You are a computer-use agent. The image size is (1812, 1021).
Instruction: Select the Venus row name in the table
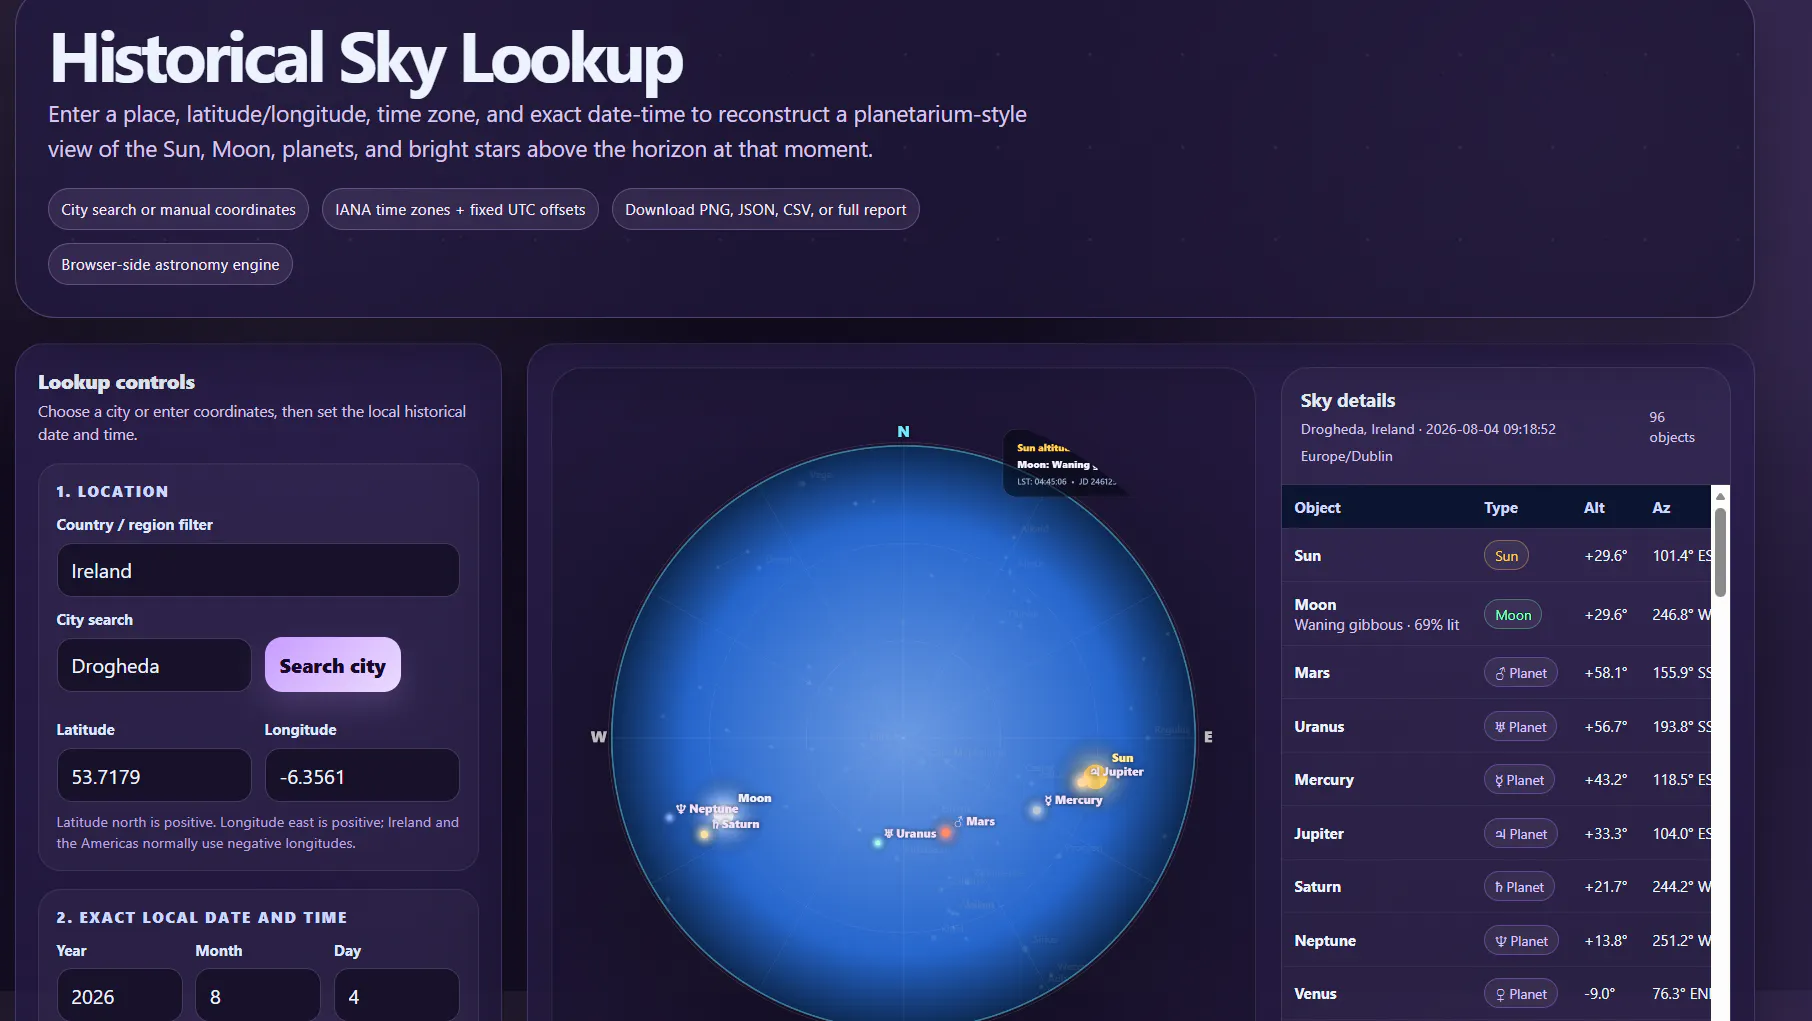click(x=1315, y=994)
